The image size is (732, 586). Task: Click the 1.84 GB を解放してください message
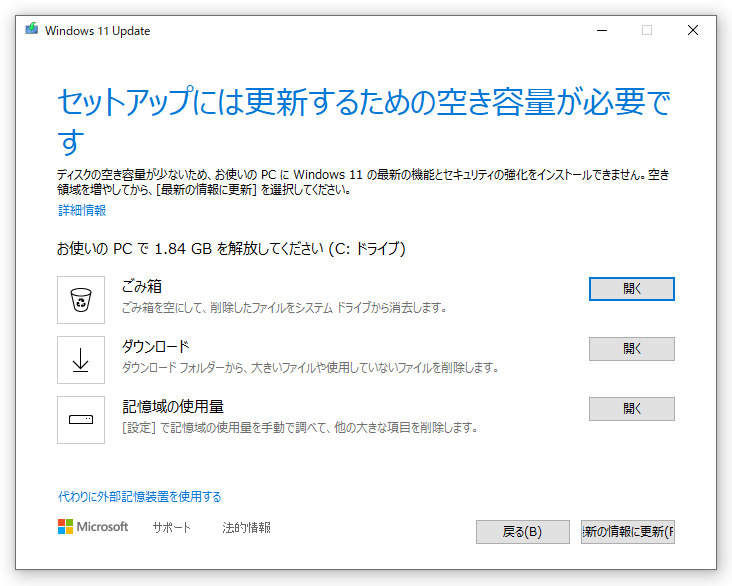[x=231, y=248]
